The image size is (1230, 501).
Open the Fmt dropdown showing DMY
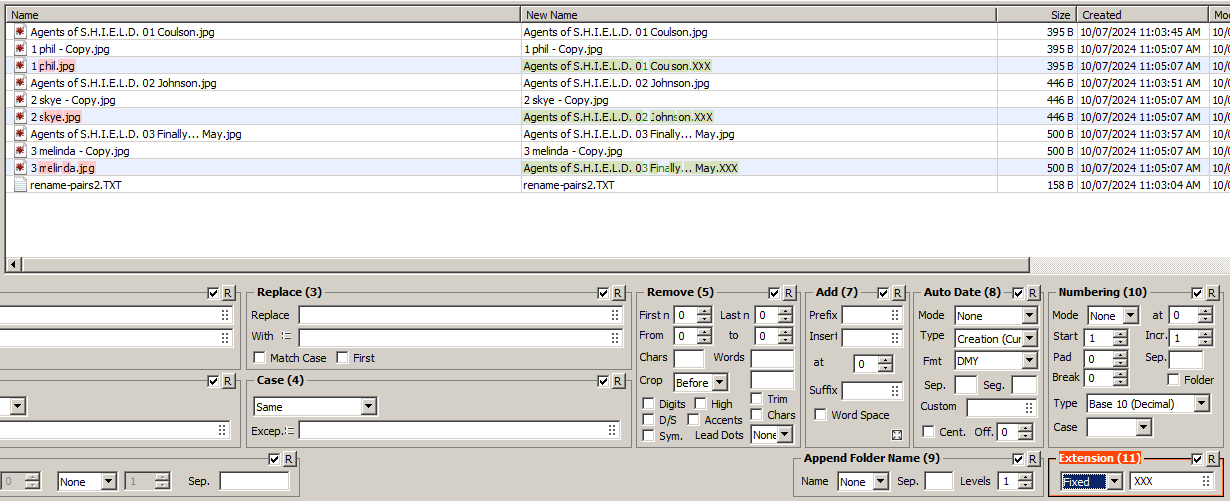(x=996, y=360)
